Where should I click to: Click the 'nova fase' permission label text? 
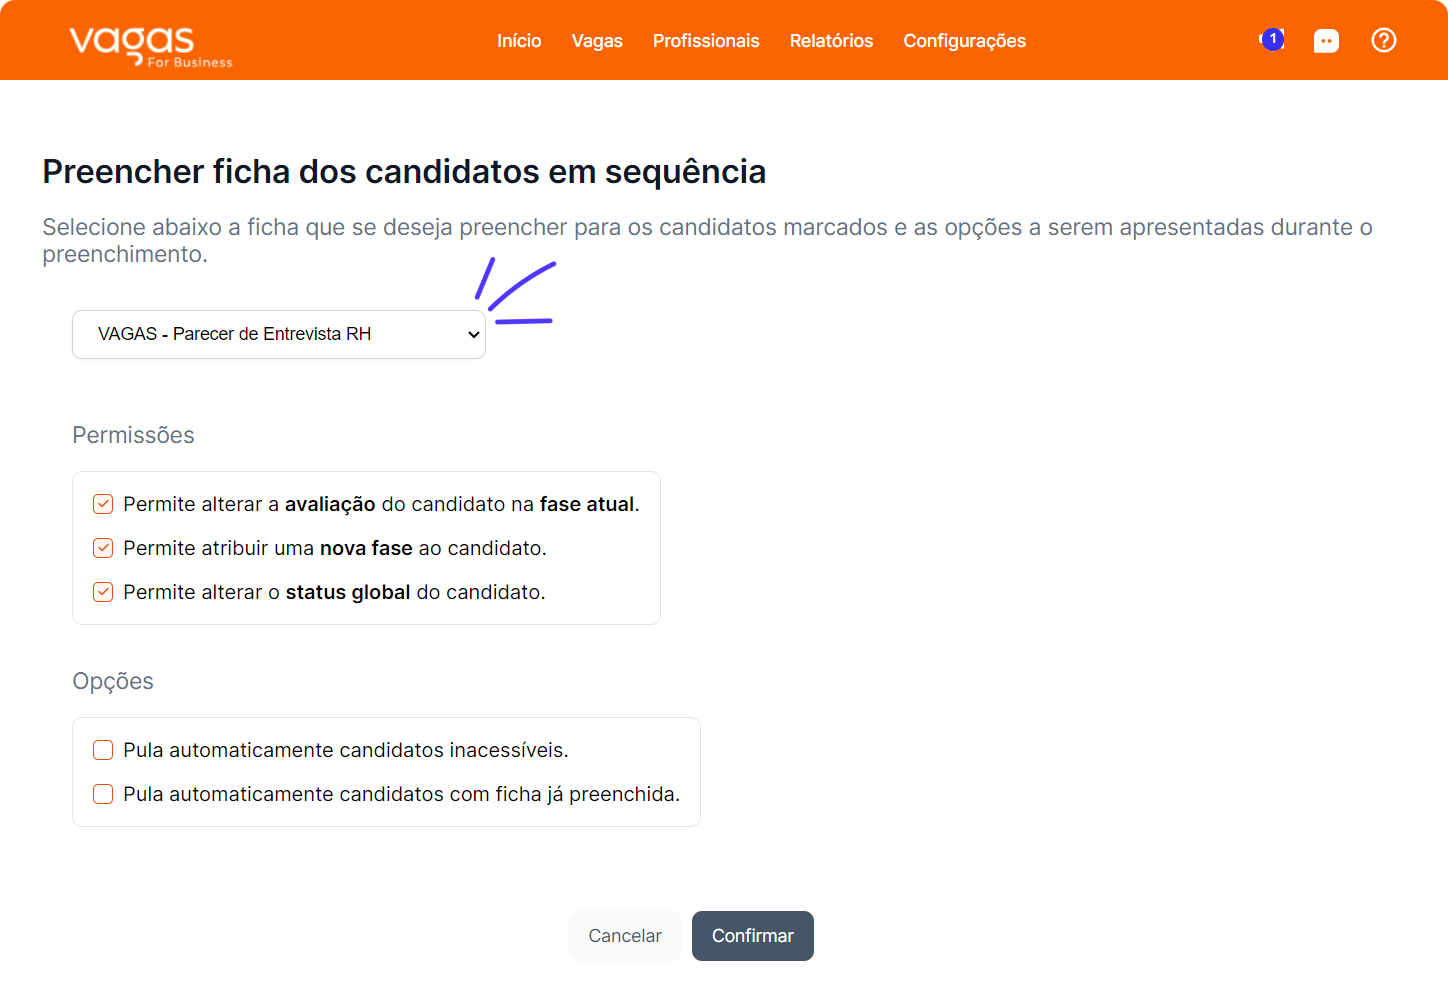335,548
